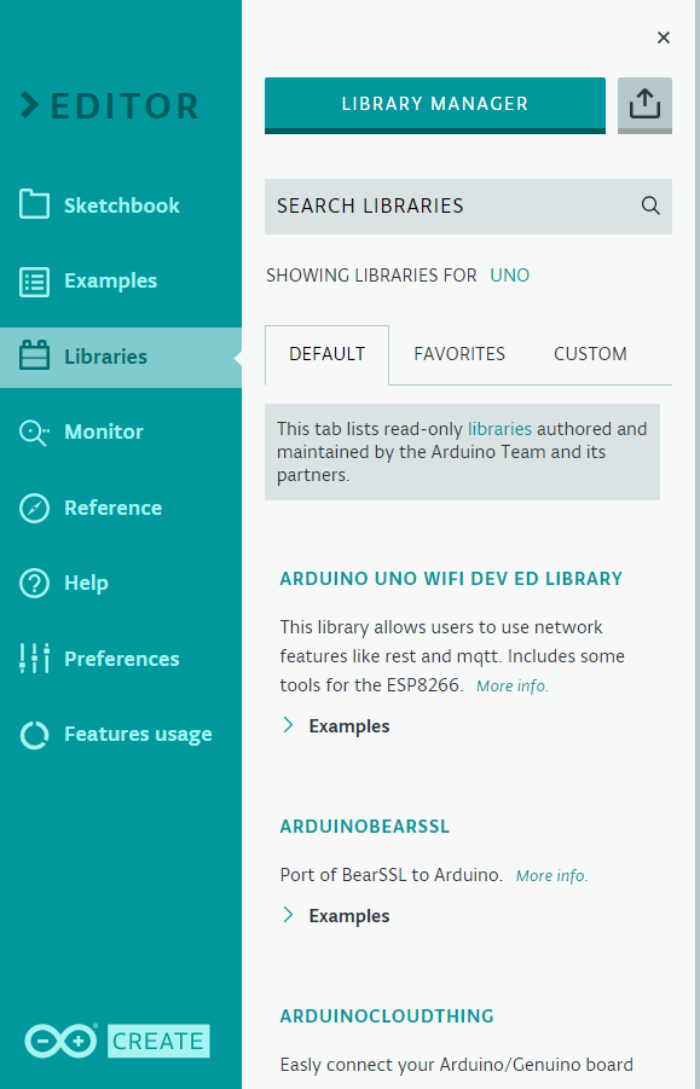Follow the 'libraries' link in info box
Image resolution: width=700 pixels, height=1089 pixels.
[x=499, y=429]
